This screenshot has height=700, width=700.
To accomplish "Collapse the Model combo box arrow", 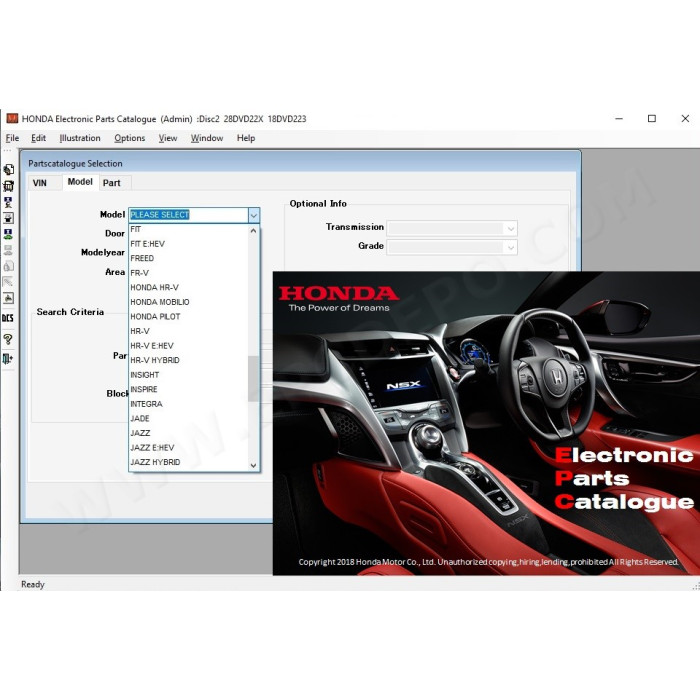I will click(x=254, y=215).
